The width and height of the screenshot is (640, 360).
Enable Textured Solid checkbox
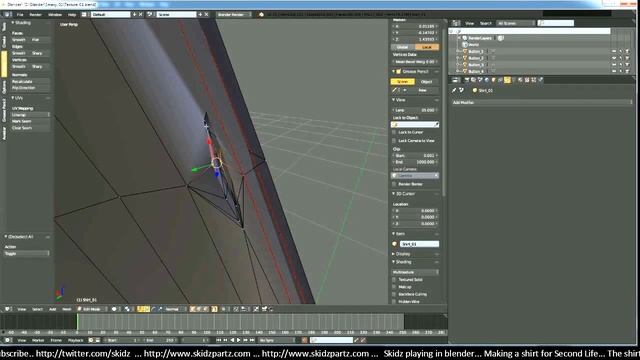point(394,280)
